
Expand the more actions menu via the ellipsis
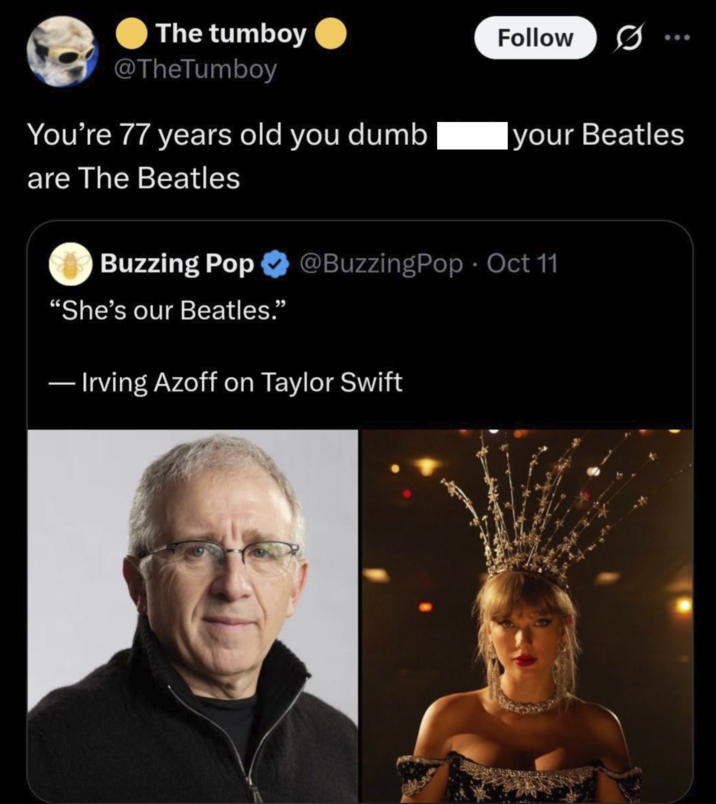(x=676, y=38)
